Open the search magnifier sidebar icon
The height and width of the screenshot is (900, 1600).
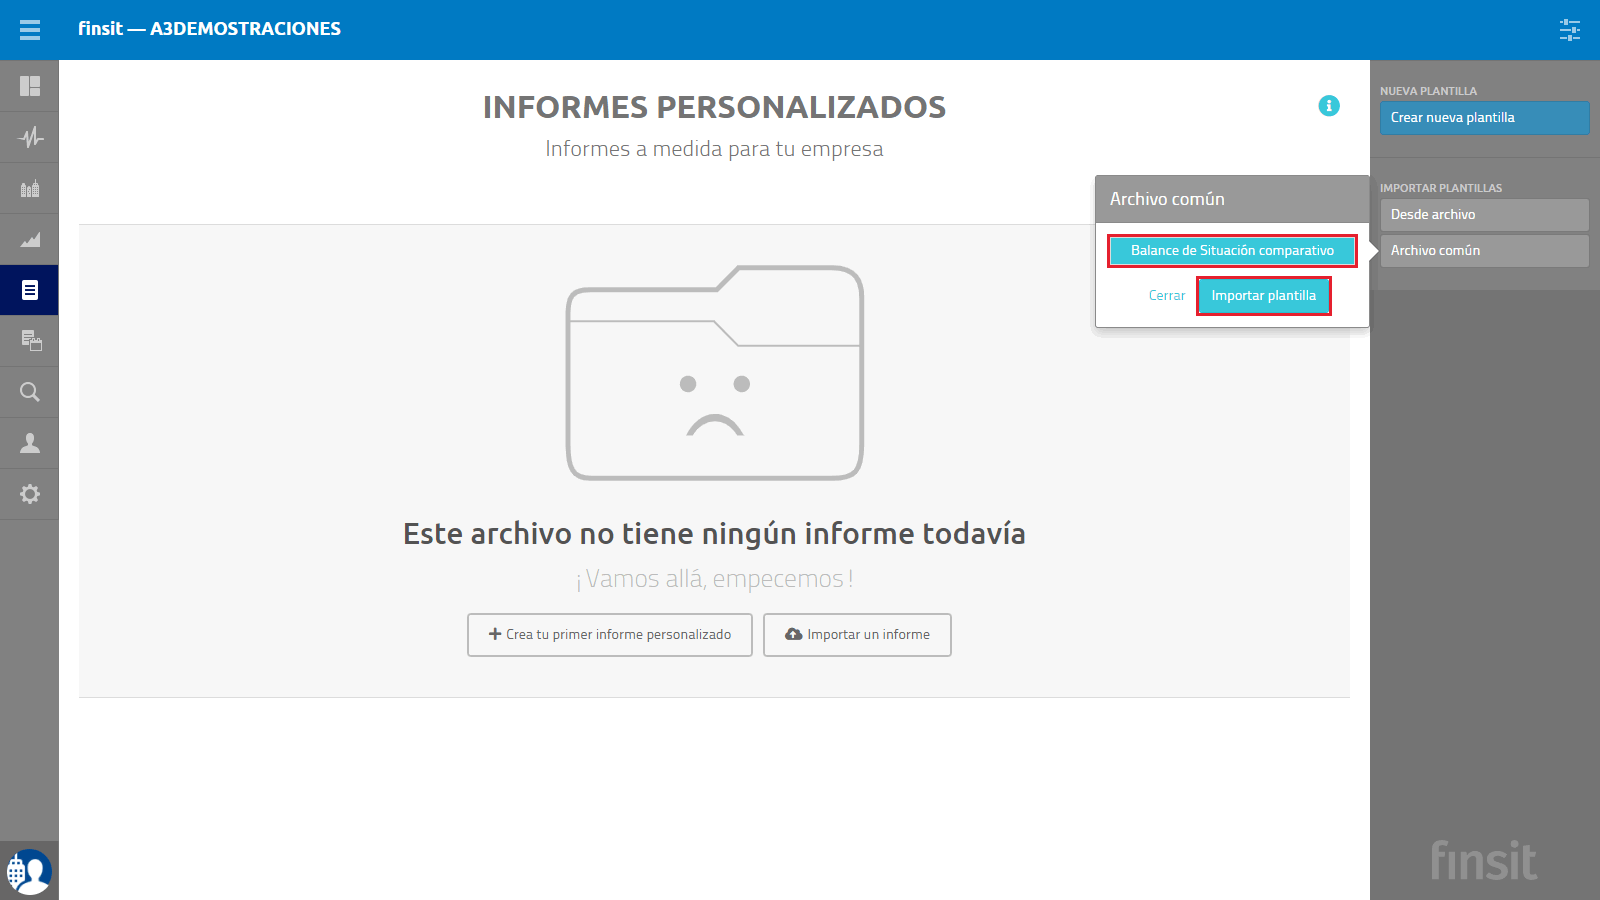[x=30, y=392]
